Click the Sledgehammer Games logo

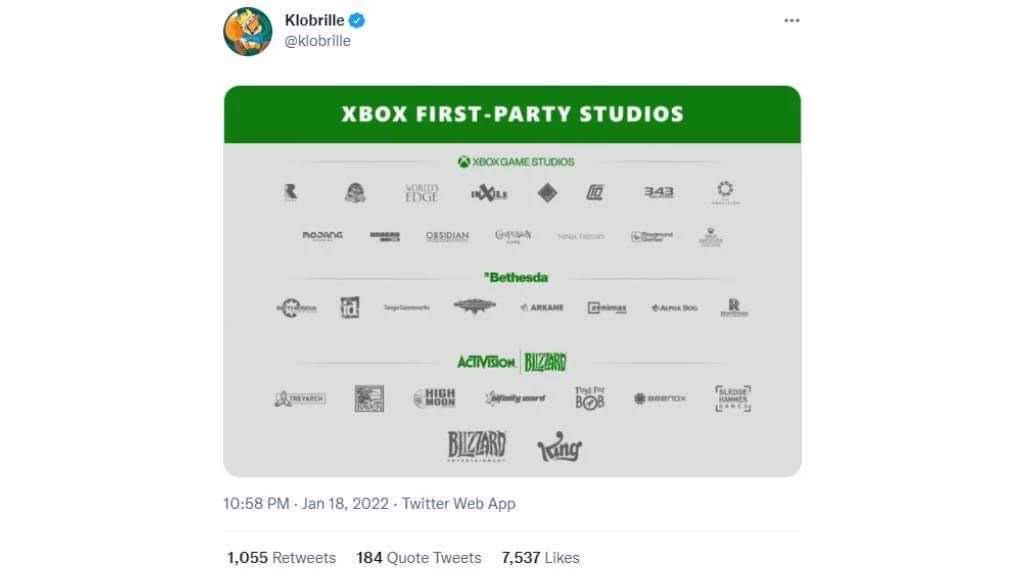(x=733, y=398)
